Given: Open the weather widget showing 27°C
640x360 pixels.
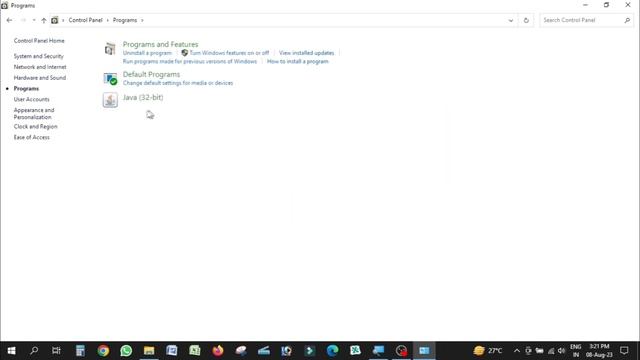Looking at the screenshot, I should [x=488, y=351].
